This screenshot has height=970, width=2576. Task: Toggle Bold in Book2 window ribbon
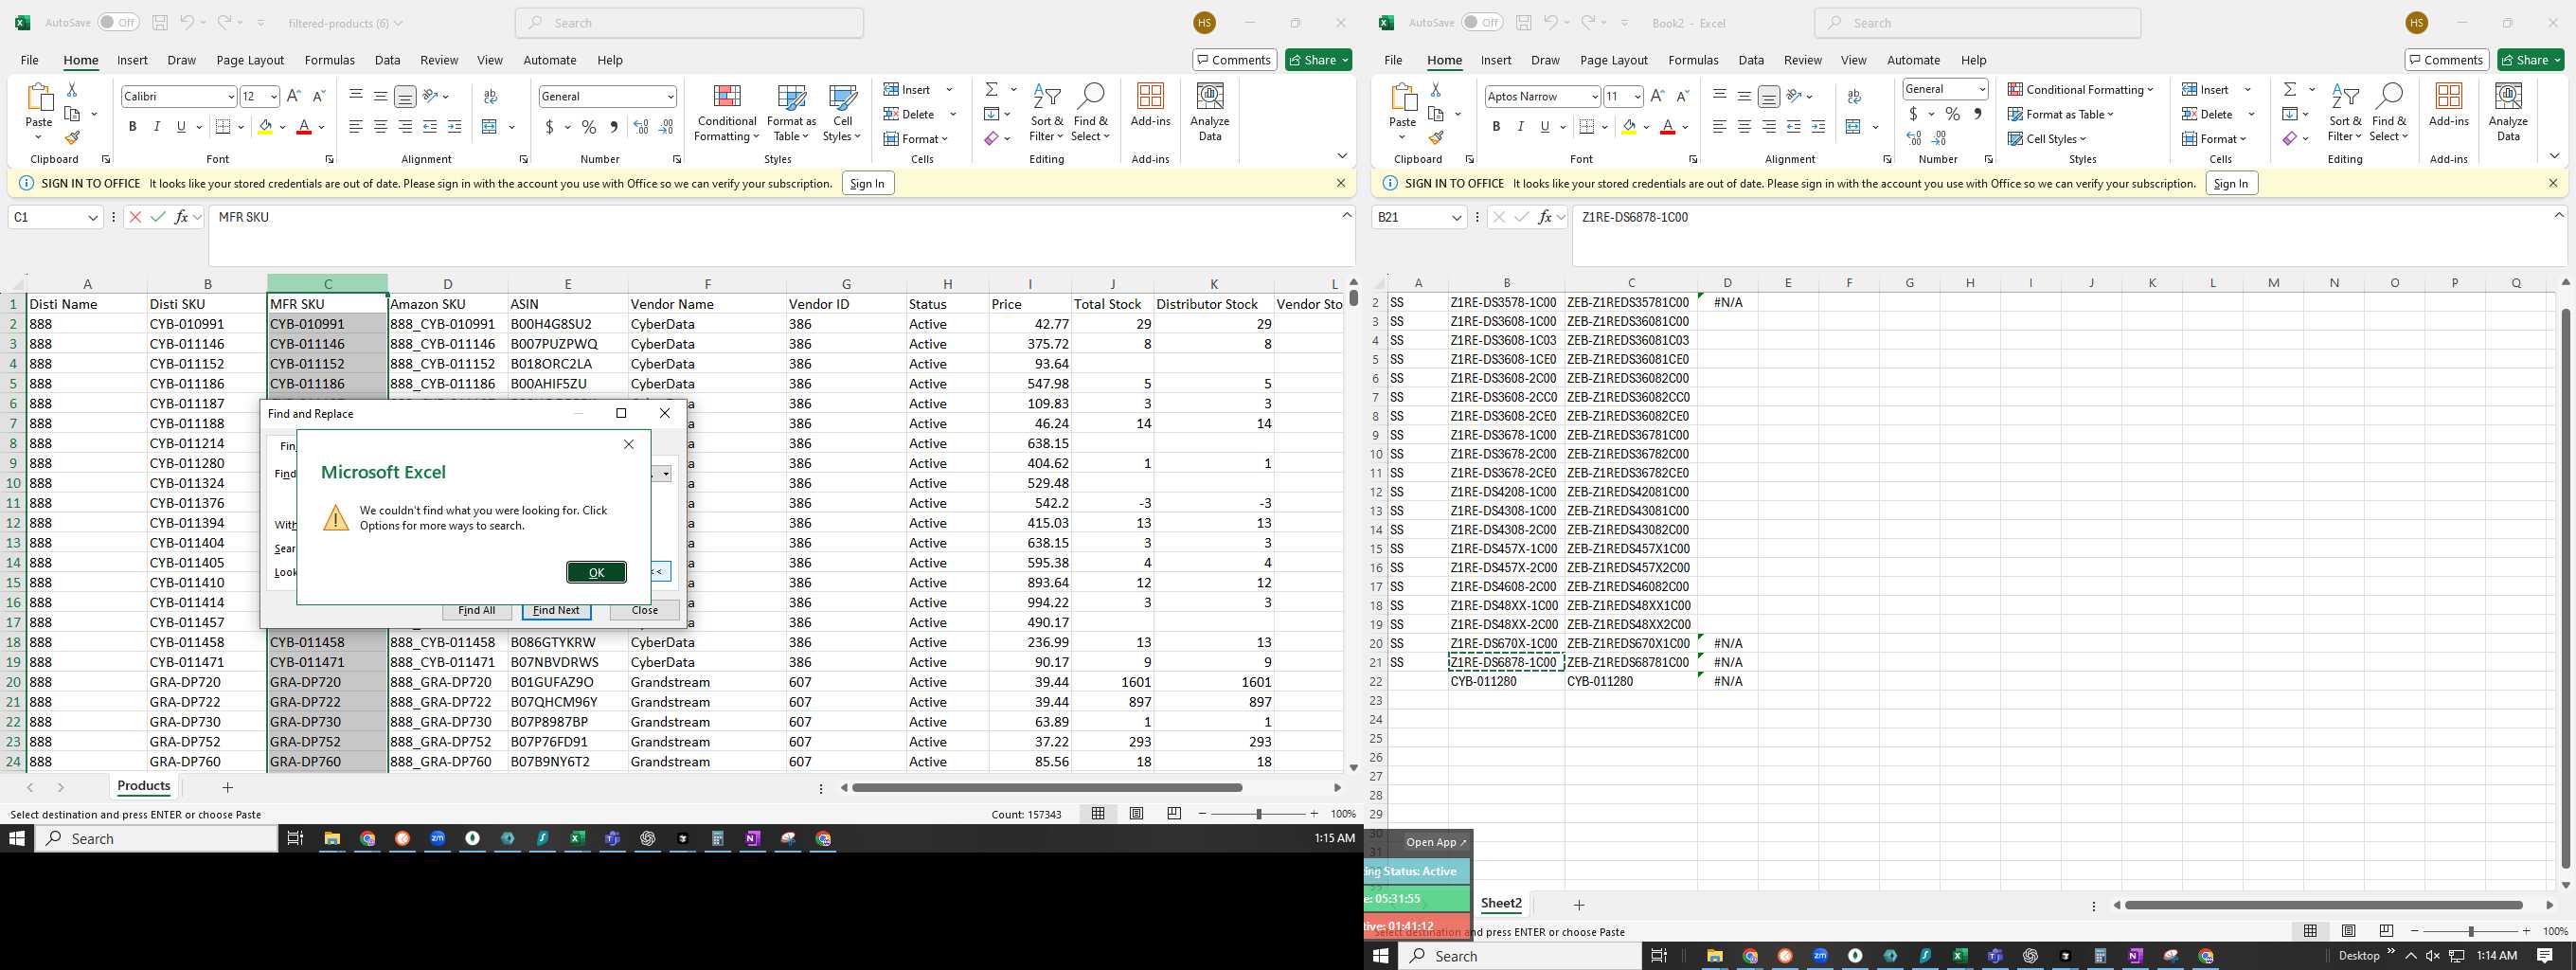point(1496,127)
